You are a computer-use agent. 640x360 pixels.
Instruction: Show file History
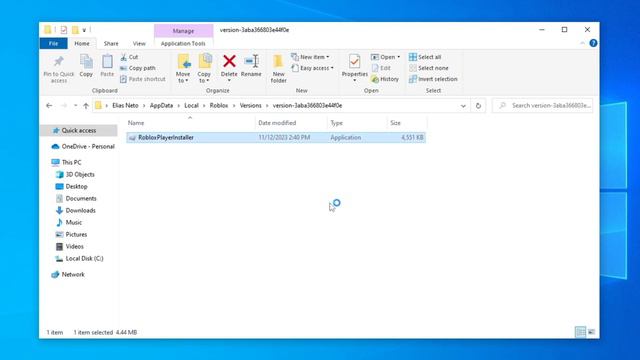click(x=385, y=79)
